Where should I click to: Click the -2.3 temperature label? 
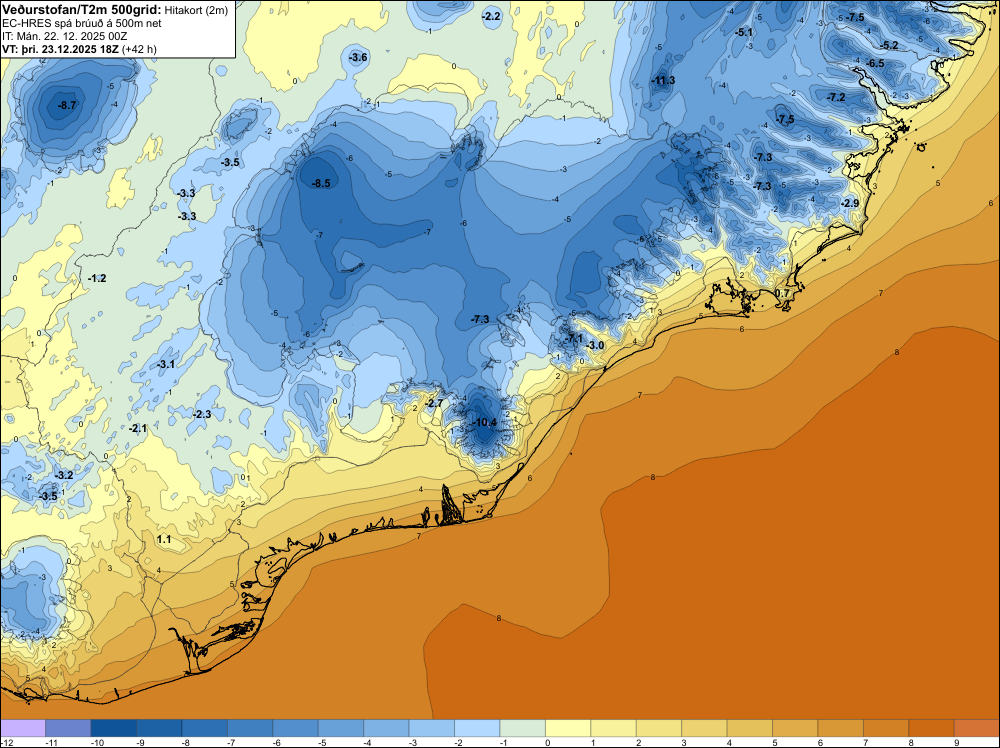(x=202, y=414)
